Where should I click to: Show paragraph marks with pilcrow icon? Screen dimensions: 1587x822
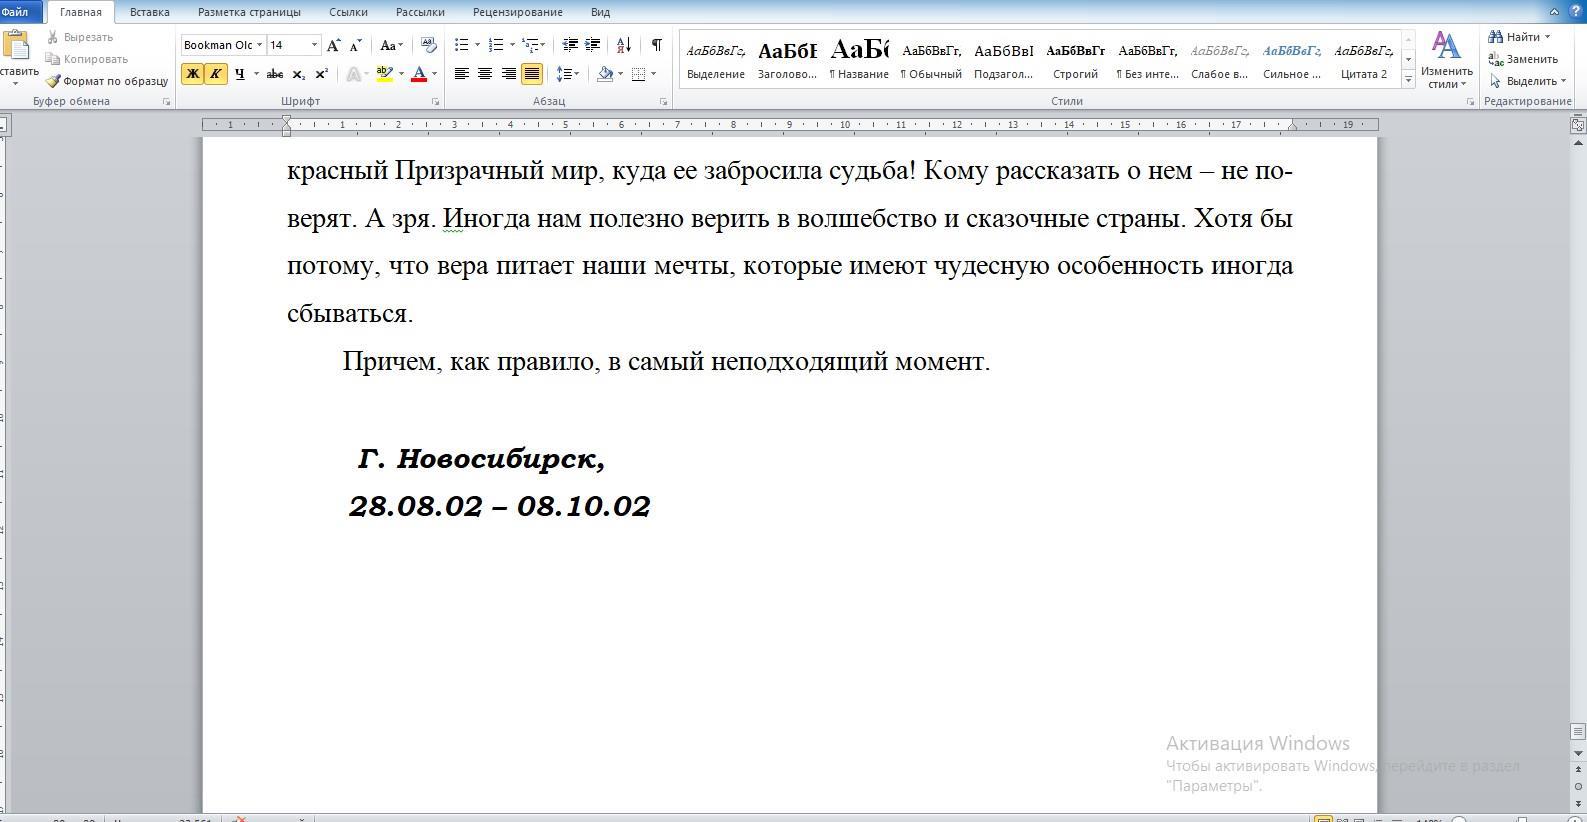point(656,45)
